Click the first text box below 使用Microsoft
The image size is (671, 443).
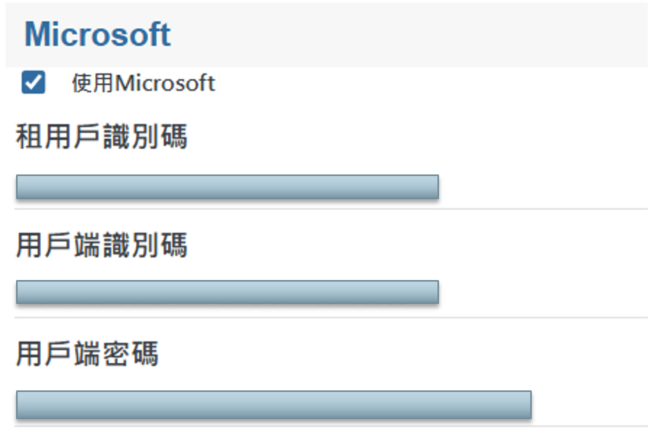click(x=227, y=187)
